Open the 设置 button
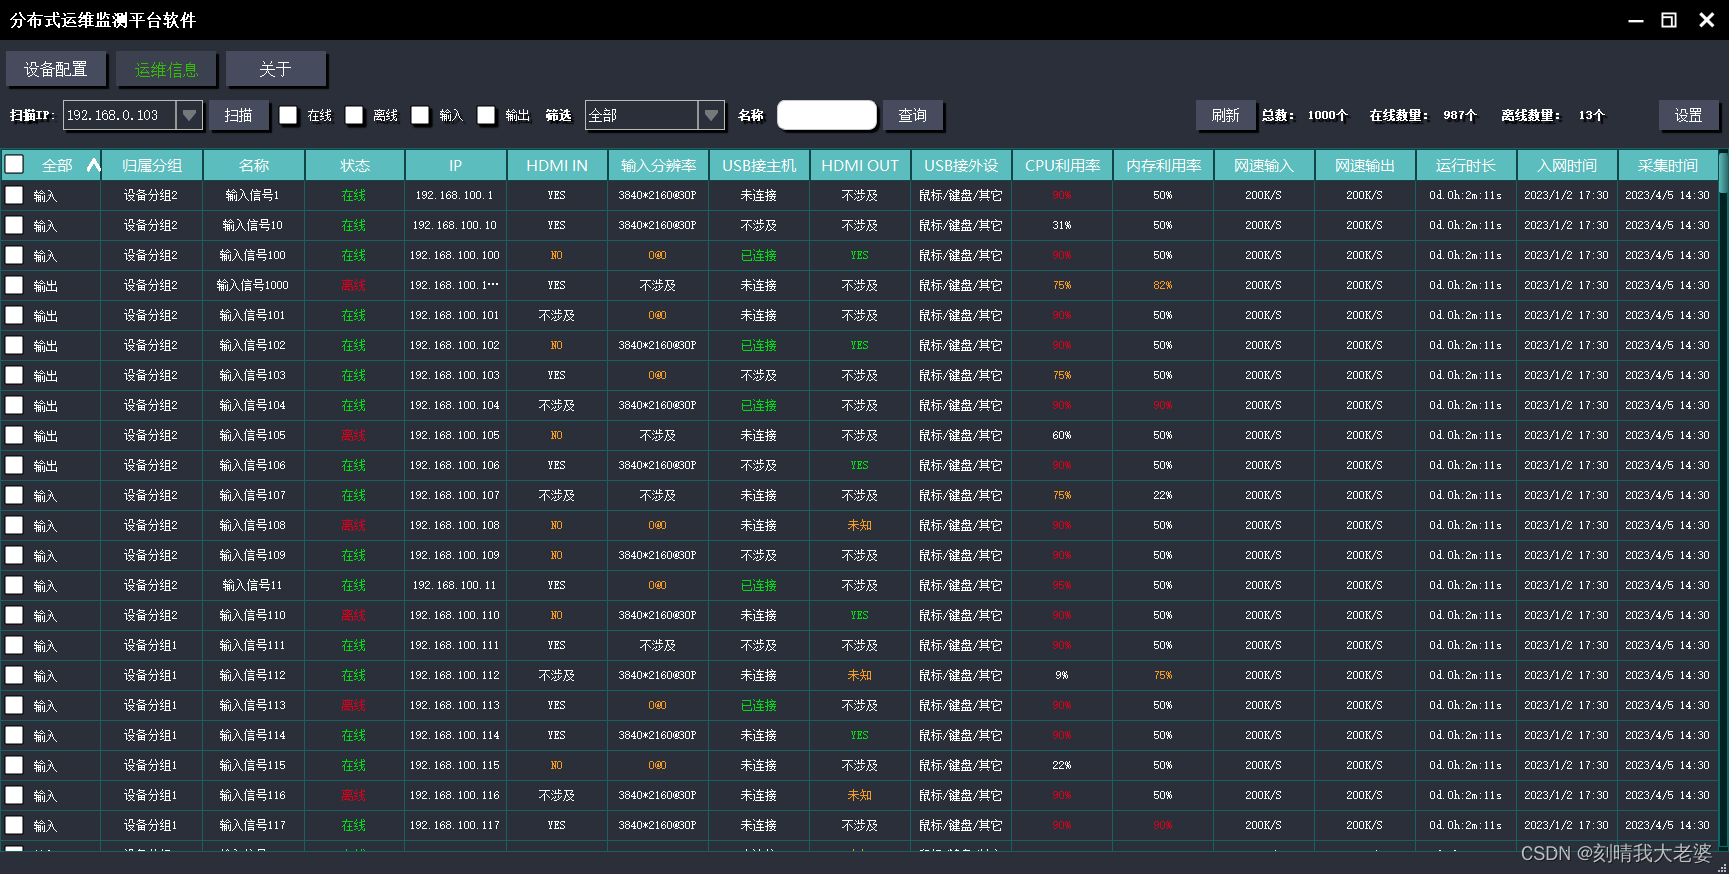The width and height of the screenshot is (1729, 874). coord(1689,116)
